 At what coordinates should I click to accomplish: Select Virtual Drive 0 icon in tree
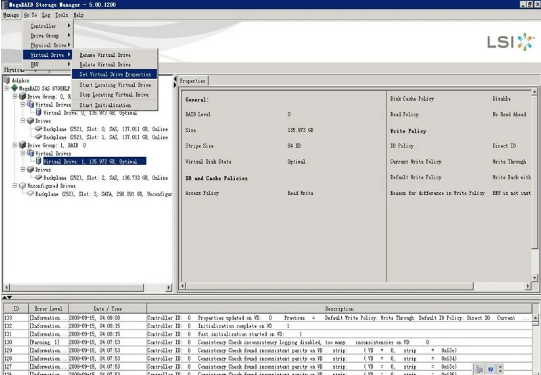tap(39, 112)
